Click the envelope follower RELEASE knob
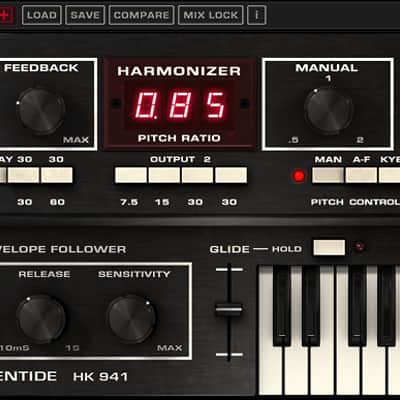The height and width of the screenshot is (400, 400). [x=41, y=319]
